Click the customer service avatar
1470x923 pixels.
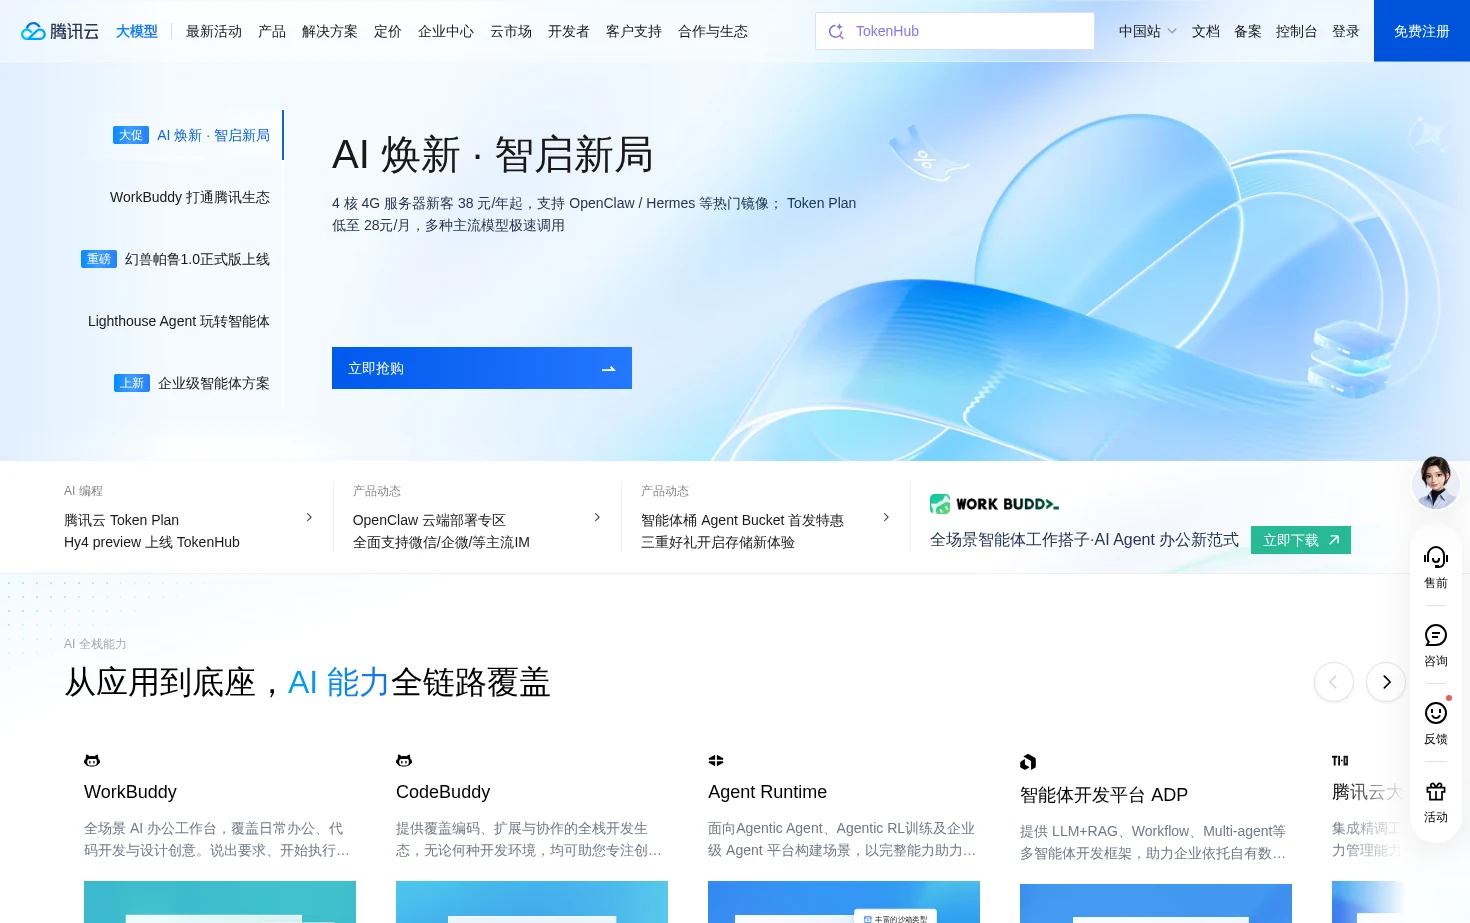1436,482
